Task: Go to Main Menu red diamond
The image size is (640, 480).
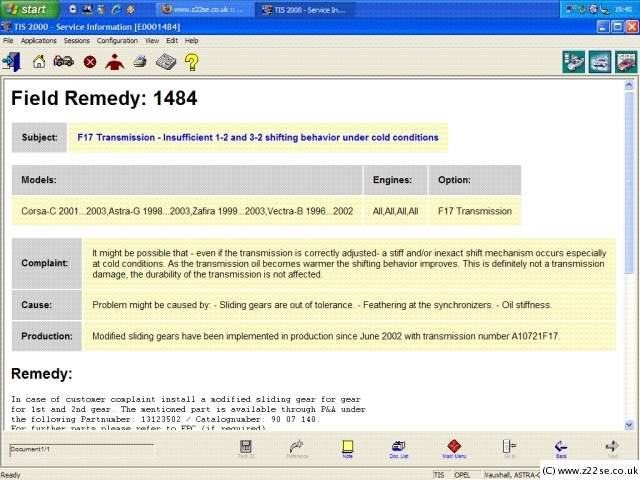Action: click(x=454, y=449)
